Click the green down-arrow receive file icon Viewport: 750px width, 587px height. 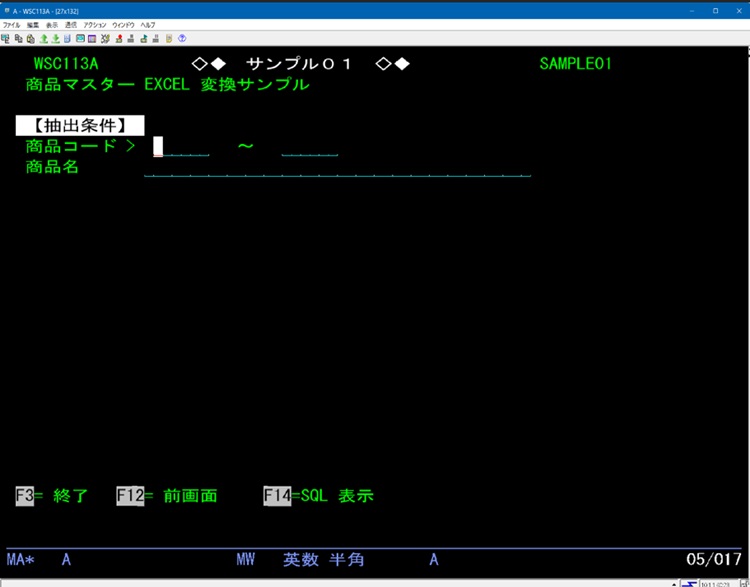click(55, 38)
